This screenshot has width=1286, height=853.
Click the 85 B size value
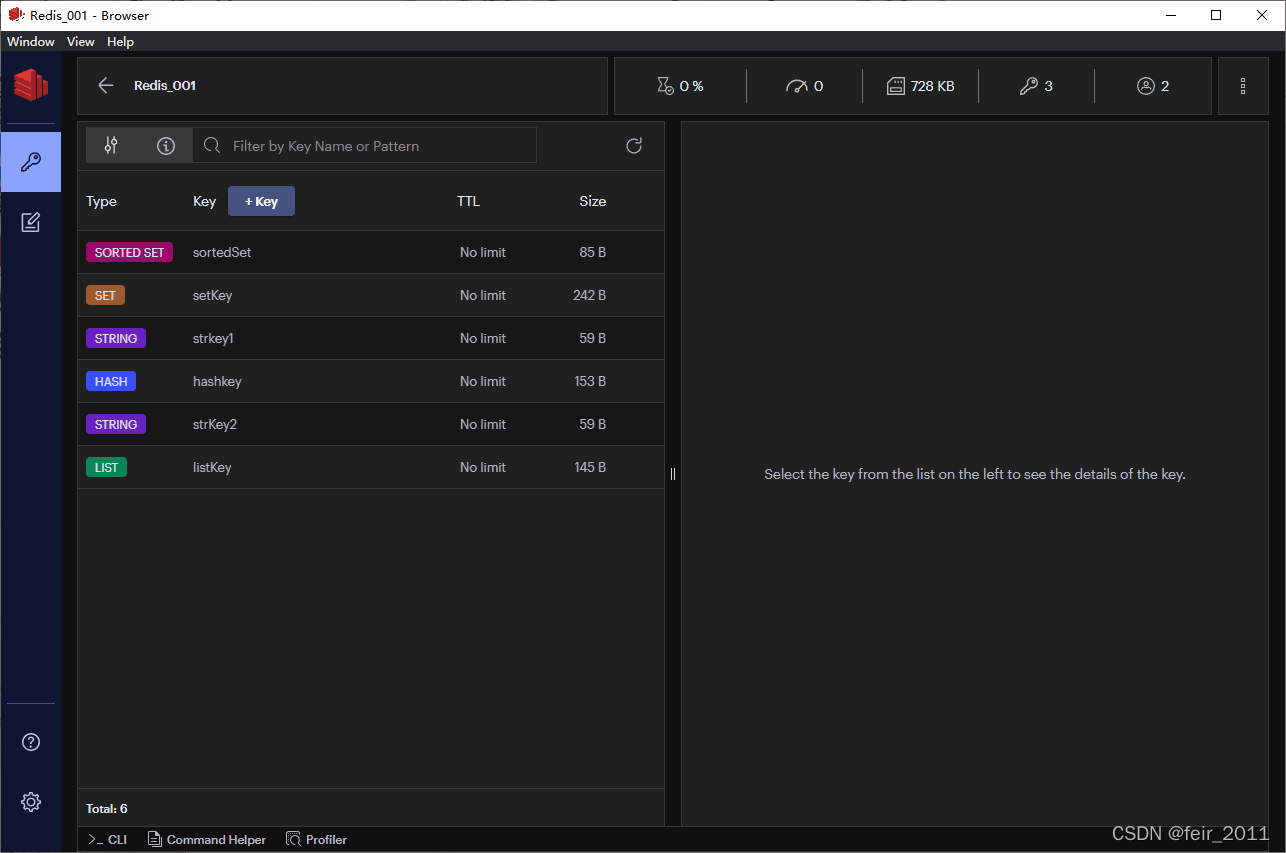click(593, 252)
